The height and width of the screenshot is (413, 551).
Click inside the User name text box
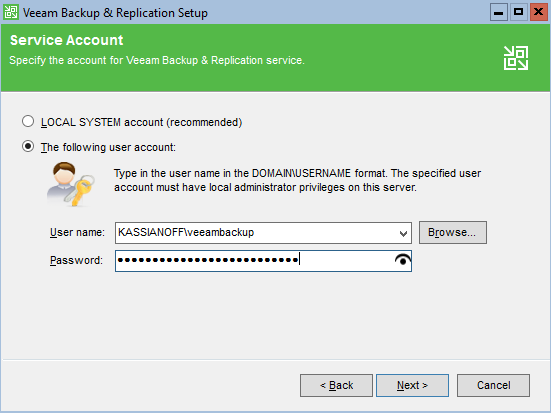[x=257, y=232]
